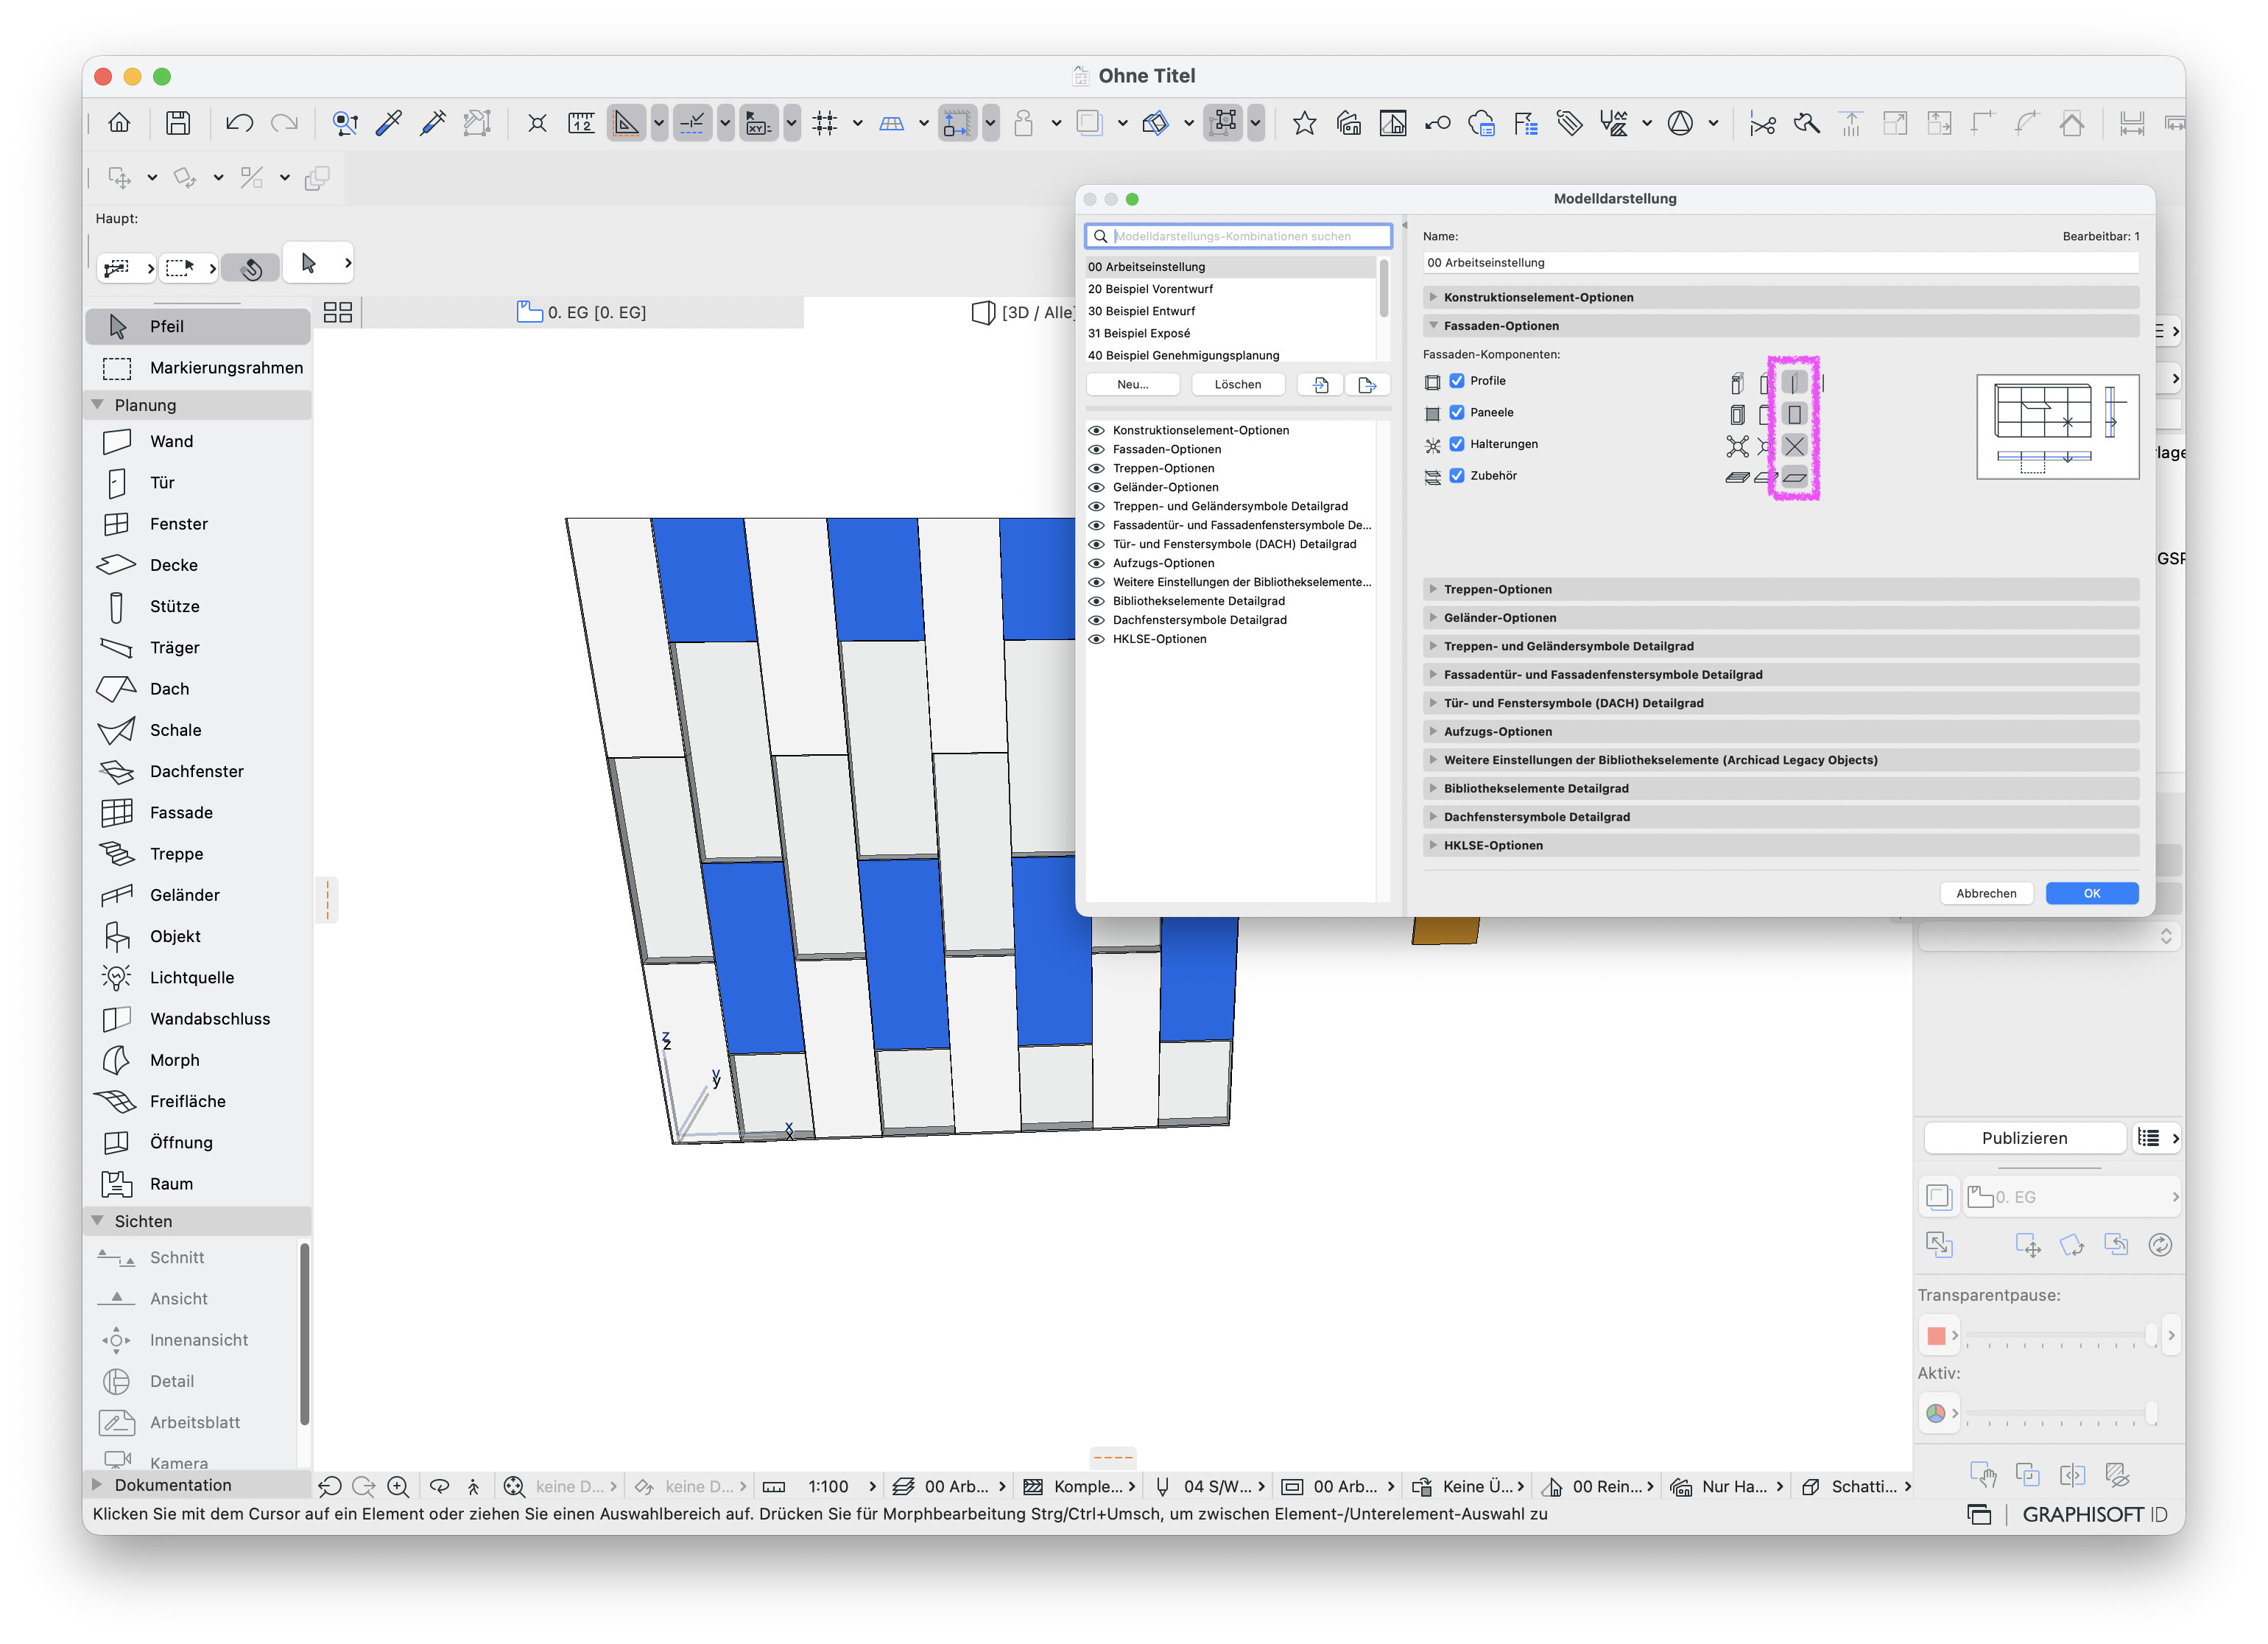Uncheck the Halterungen checkbox
Viewport: 2268px width, 1644px height.
(x=1457, y=444)
